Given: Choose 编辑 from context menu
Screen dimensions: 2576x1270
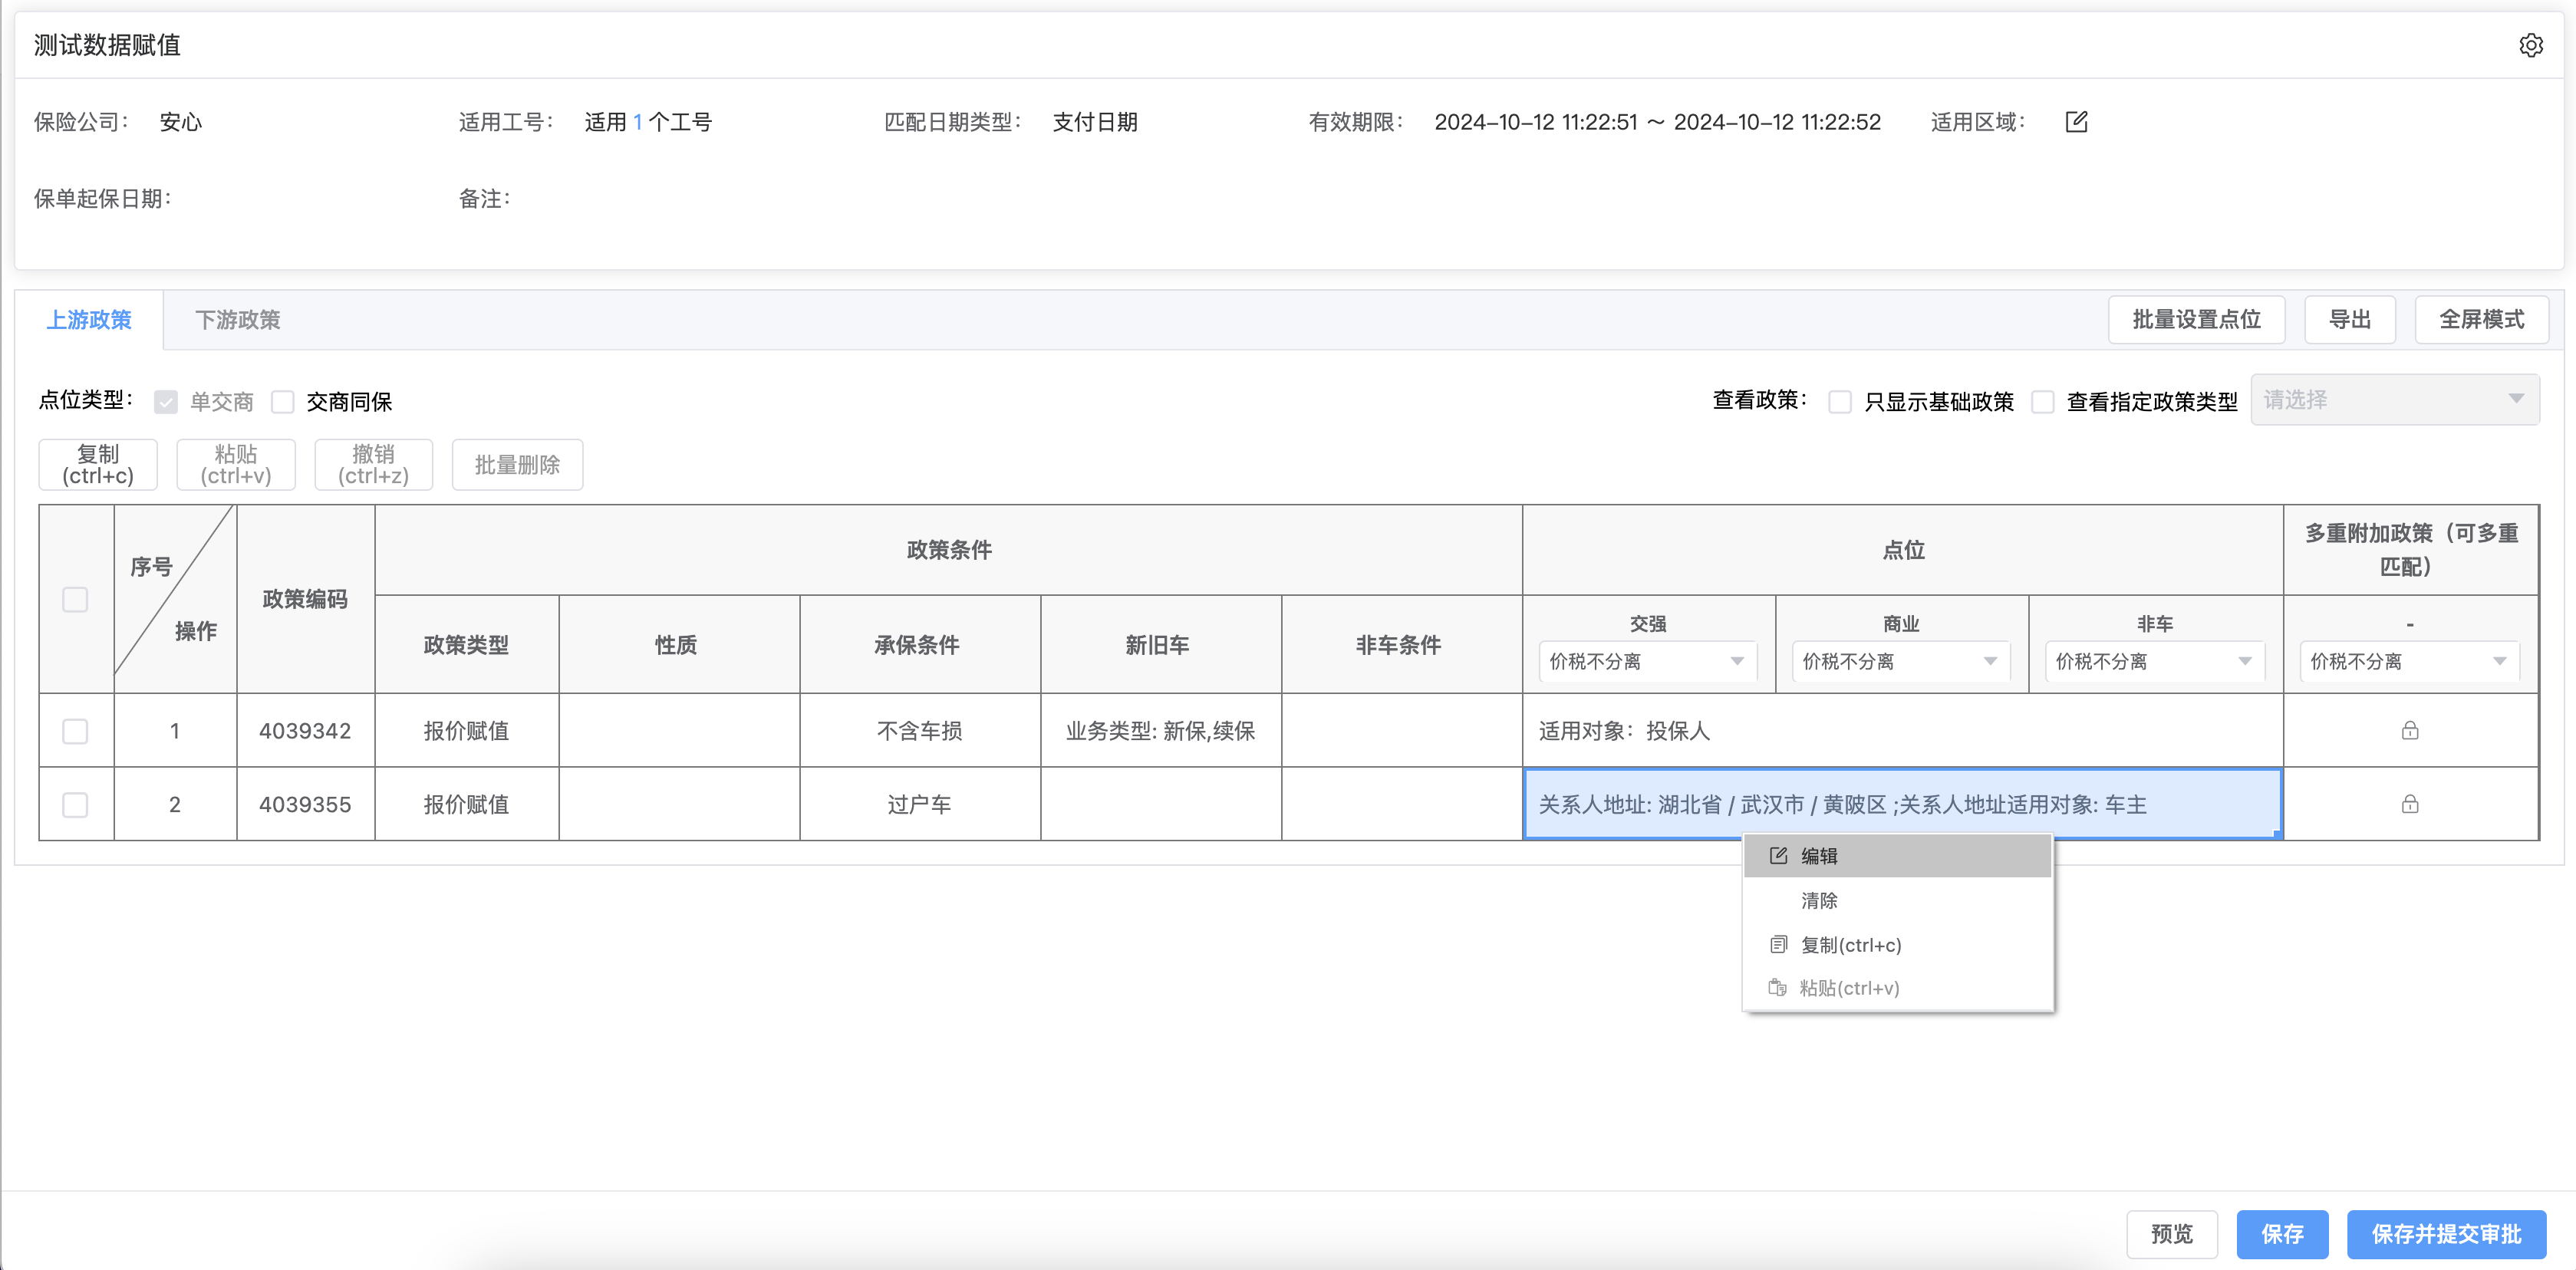Looking at the screenshot, I should (x=1898, y=856).
